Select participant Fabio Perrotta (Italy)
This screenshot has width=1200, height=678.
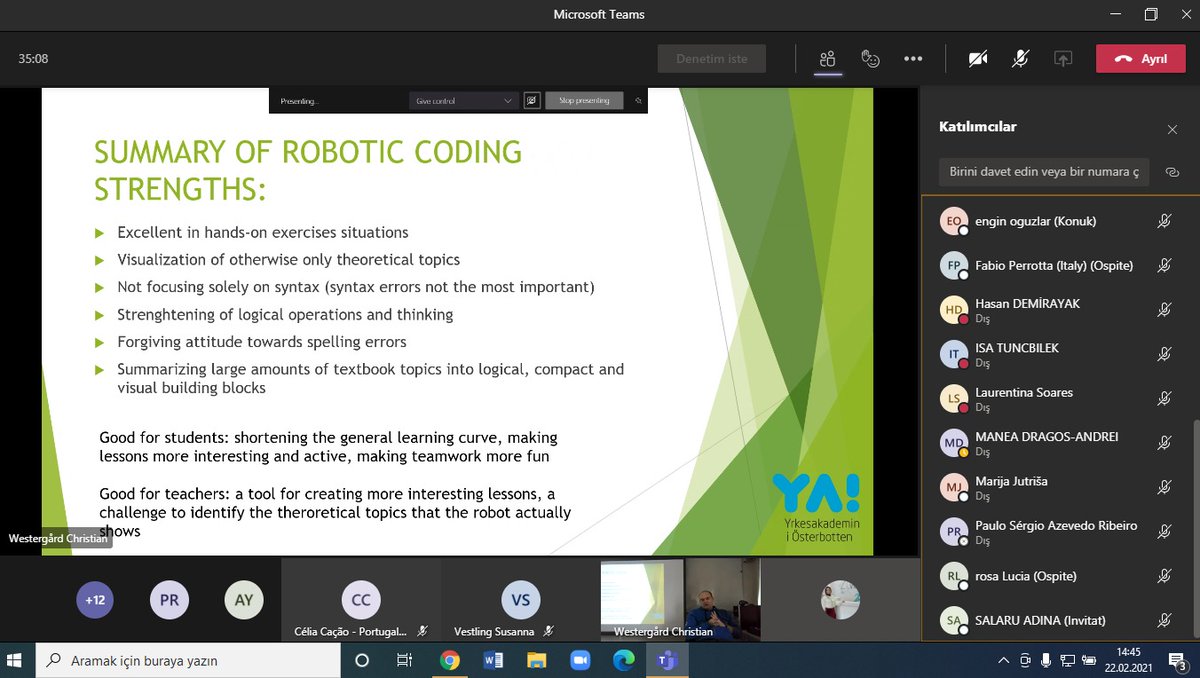1056,266
